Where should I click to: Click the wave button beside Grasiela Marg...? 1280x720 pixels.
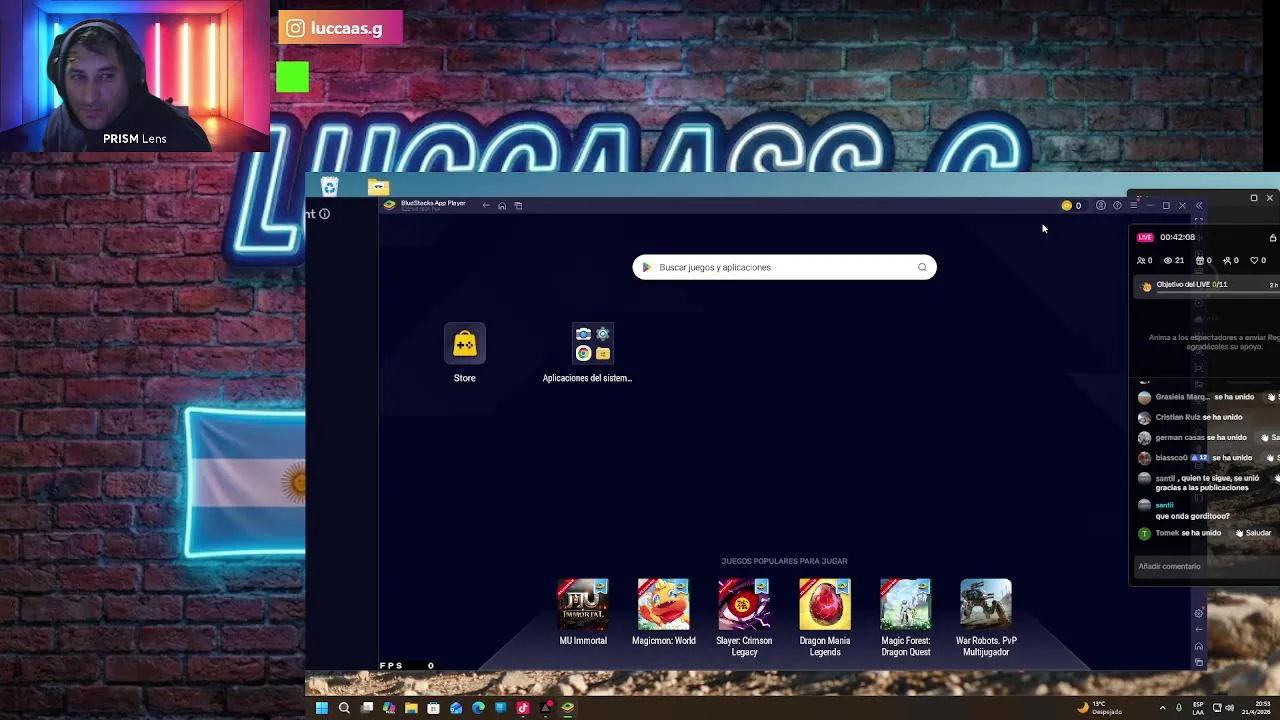(x=1272, y=397)
